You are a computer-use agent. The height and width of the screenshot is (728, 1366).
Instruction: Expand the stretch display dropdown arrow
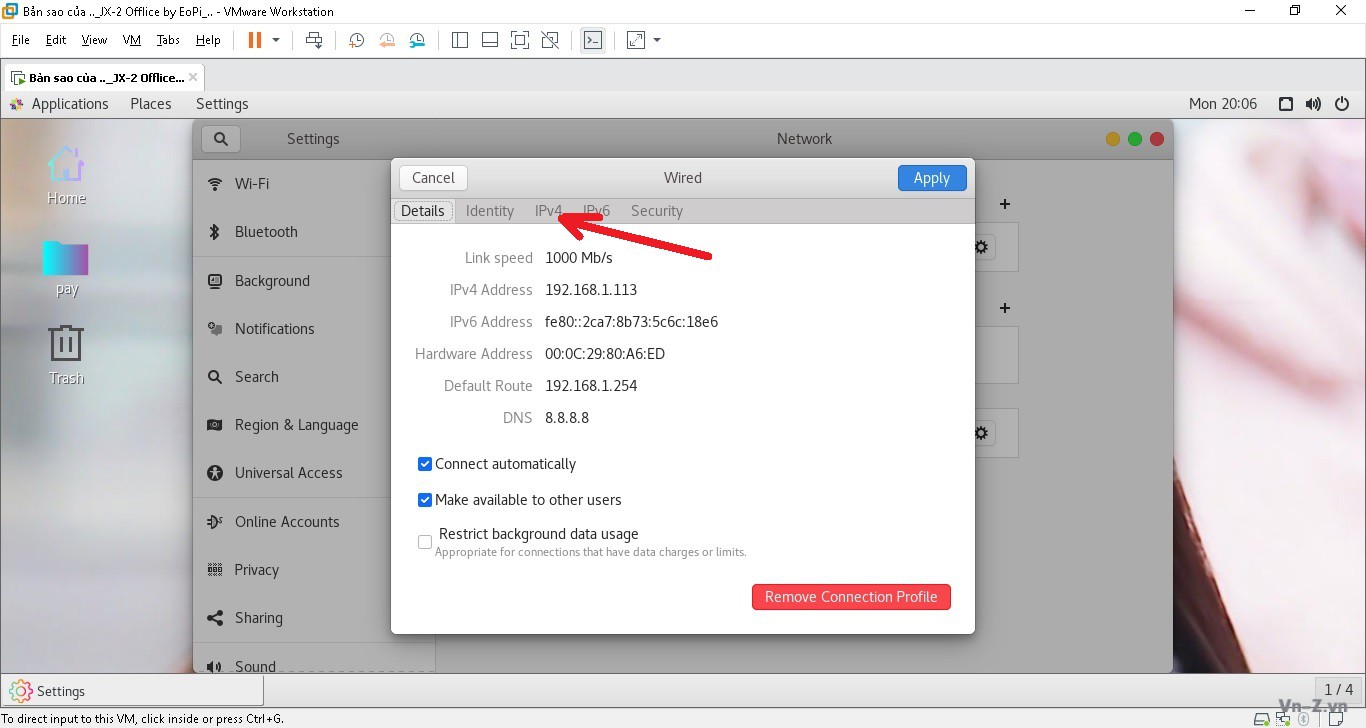[x=657, y=40]
